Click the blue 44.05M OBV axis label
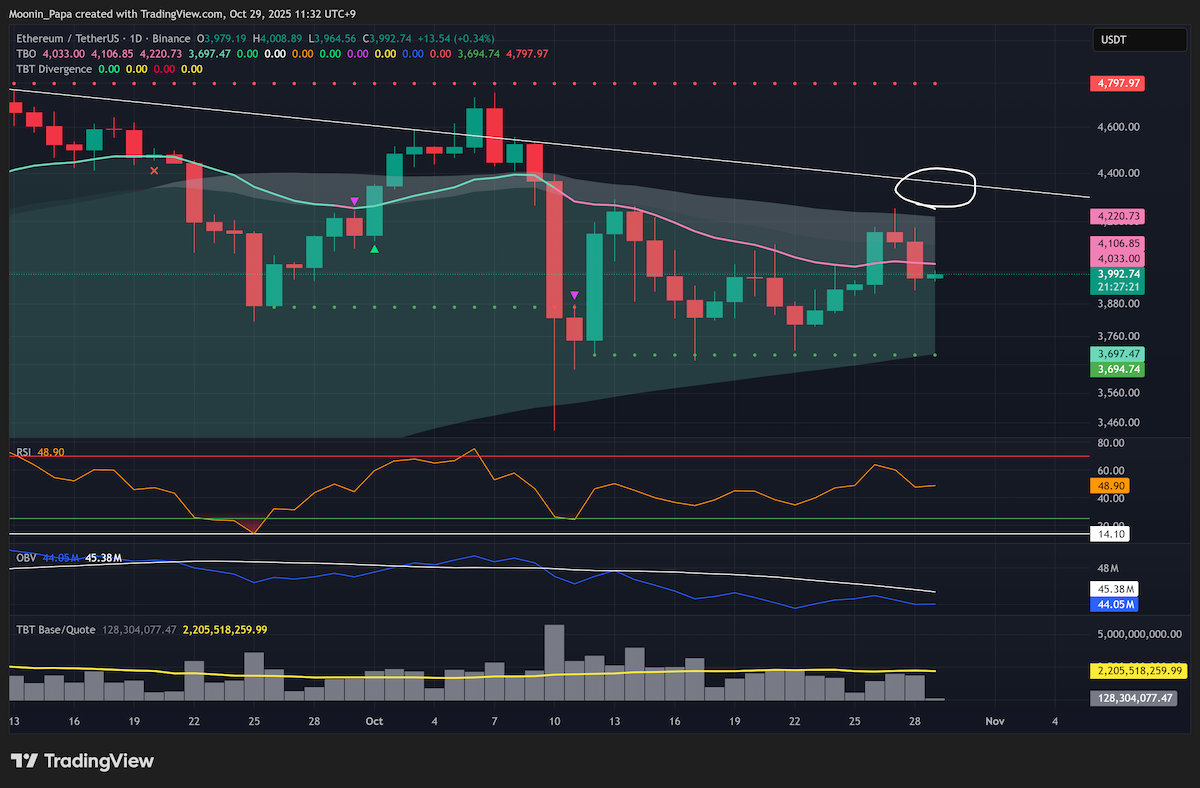This screenshot has height=788, width=1200. 1116,605
